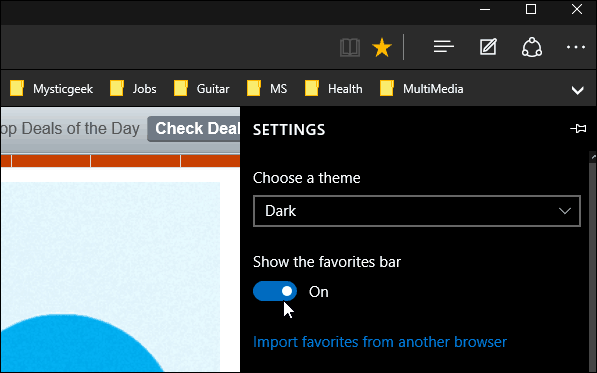Screen dimensions: 597x373
Task: Open the Health favorites folder
Action: [x=334, y=89]
